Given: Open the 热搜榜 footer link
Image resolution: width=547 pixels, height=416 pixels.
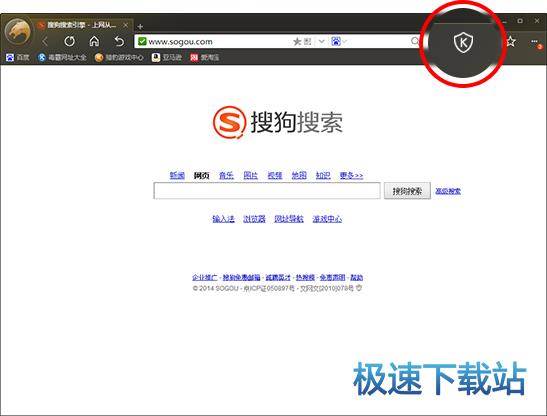Looking at the screenshot, I should tap(305, 277).
